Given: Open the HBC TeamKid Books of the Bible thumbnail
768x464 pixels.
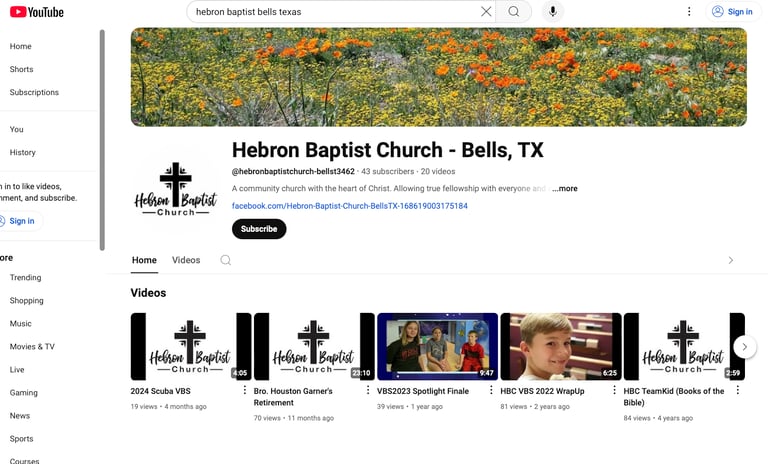Looking at the screenshot, I should coord(684,346).
